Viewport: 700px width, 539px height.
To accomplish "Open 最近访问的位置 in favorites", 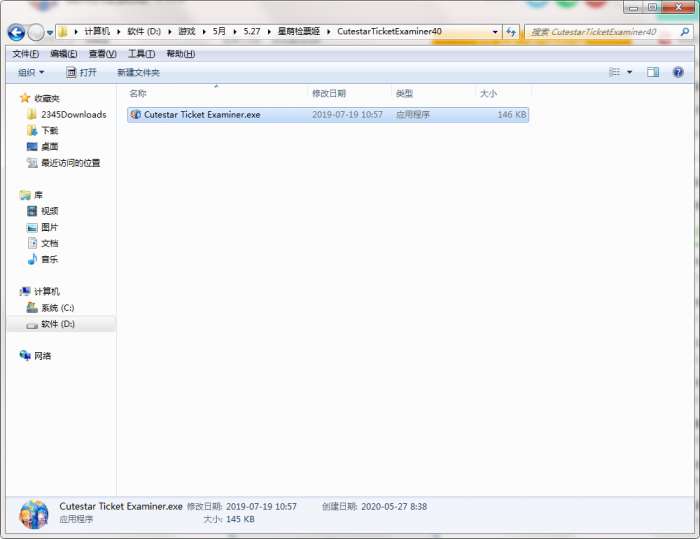I will 71,163.
